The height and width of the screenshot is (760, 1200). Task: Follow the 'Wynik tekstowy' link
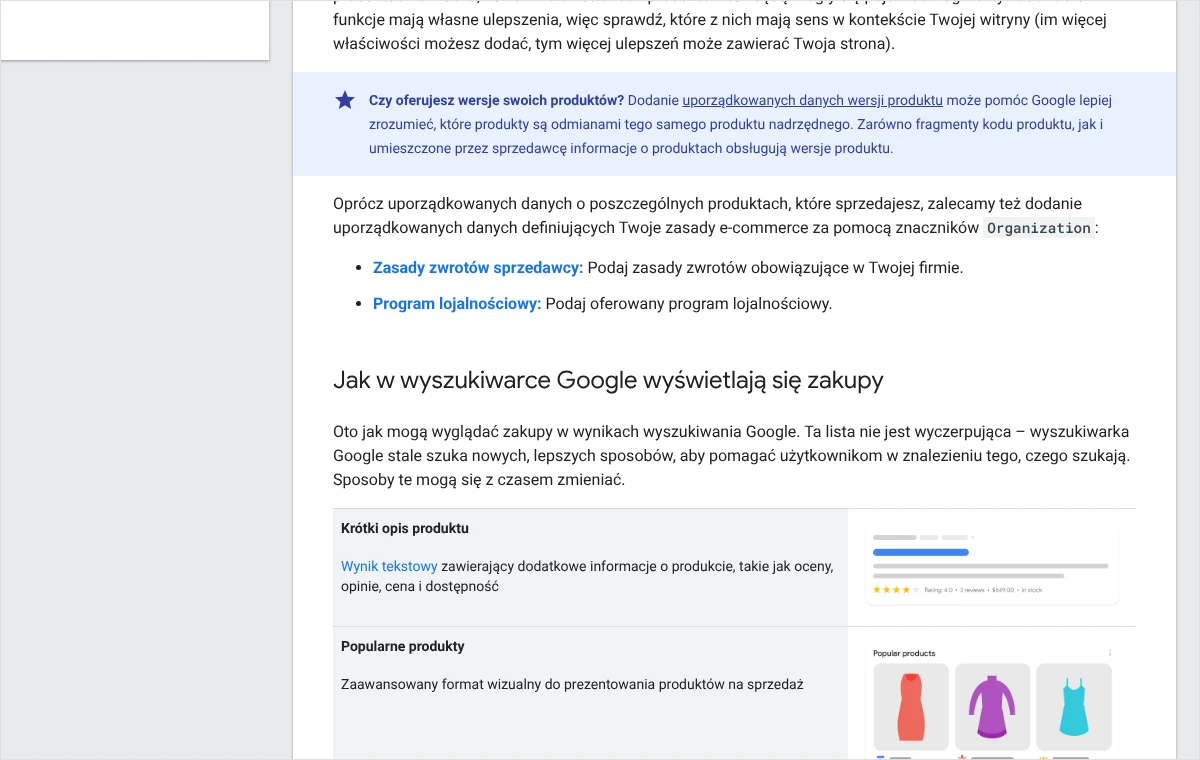(389, 566)
